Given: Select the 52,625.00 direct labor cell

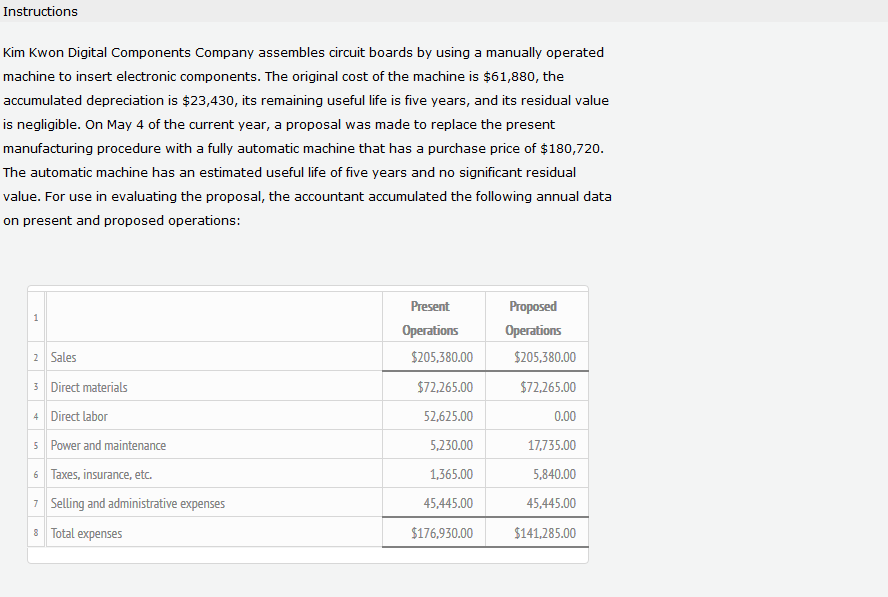Looking at the screenshot, I should coord(434,416).
